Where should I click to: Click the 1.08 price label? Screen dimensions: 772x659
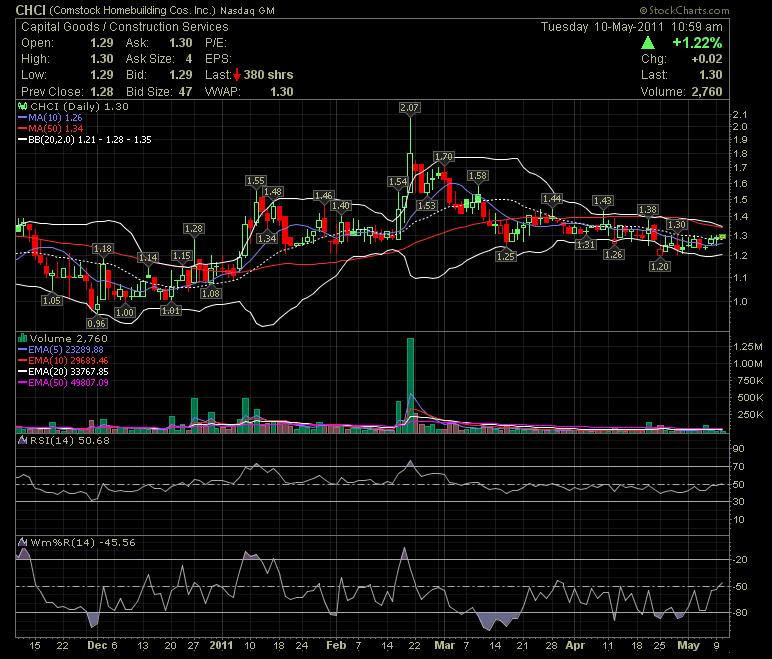(x=211, y=293)
